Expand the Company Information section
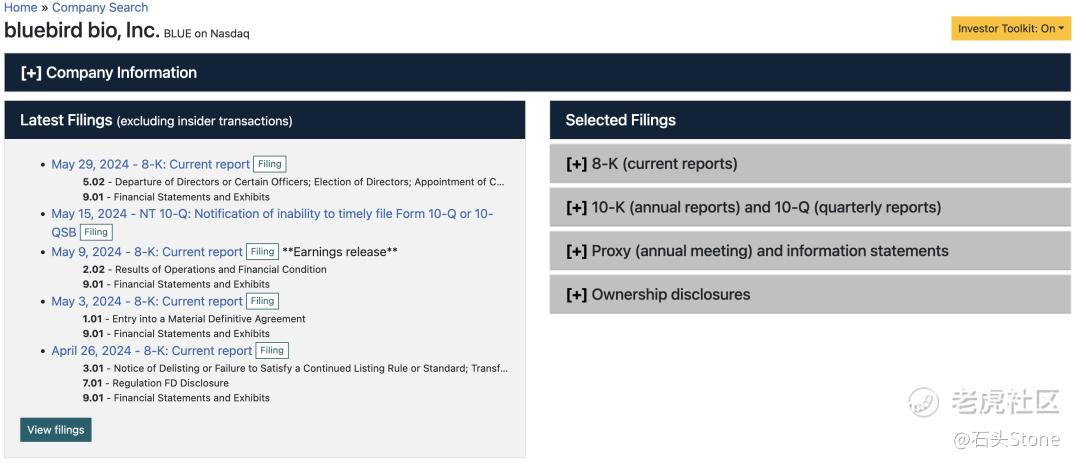 (x=109, y=73)
